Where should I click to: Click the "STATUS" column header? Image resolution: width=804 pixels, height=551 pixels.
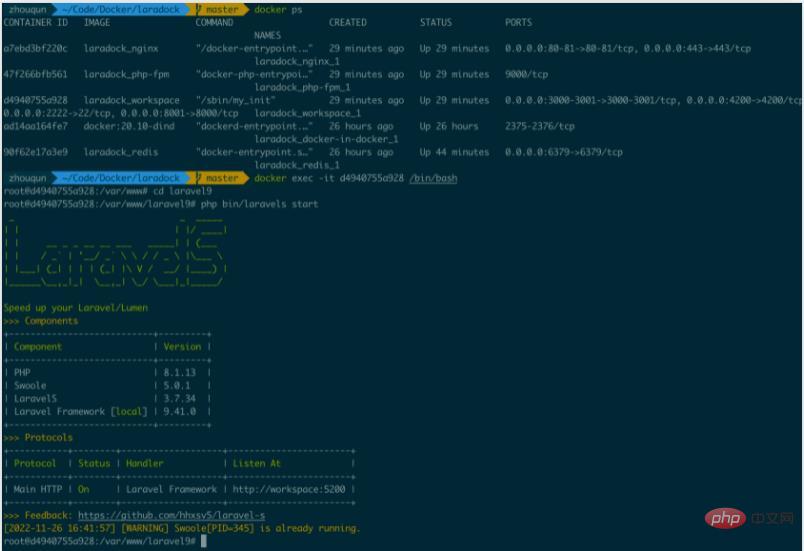[x=436, y=23]
